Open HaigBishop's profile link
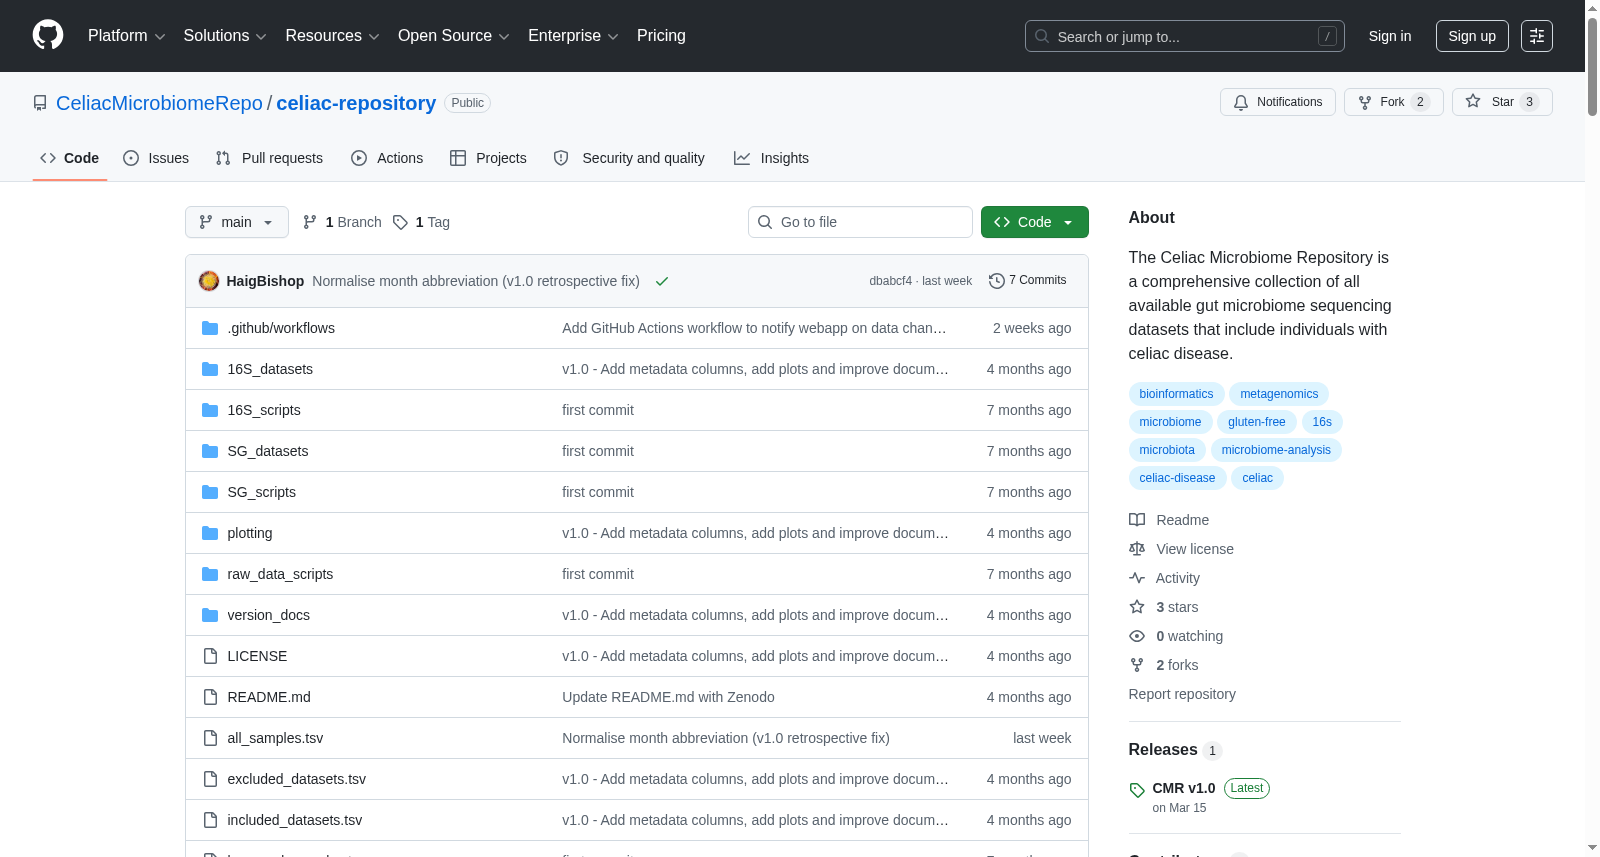This screenshot has height=857, width=1600. click(265, 281)
